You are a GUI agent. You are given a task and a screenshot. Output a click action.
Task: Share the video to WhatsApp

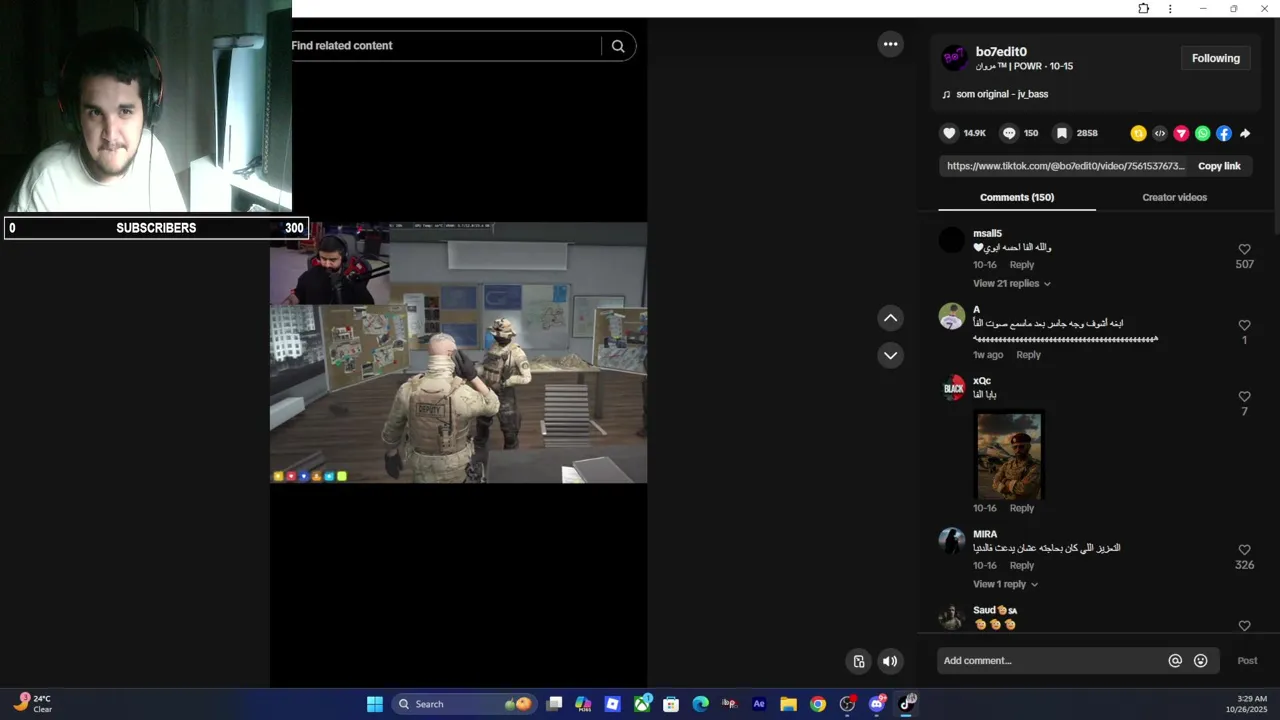click(1202, 133)
